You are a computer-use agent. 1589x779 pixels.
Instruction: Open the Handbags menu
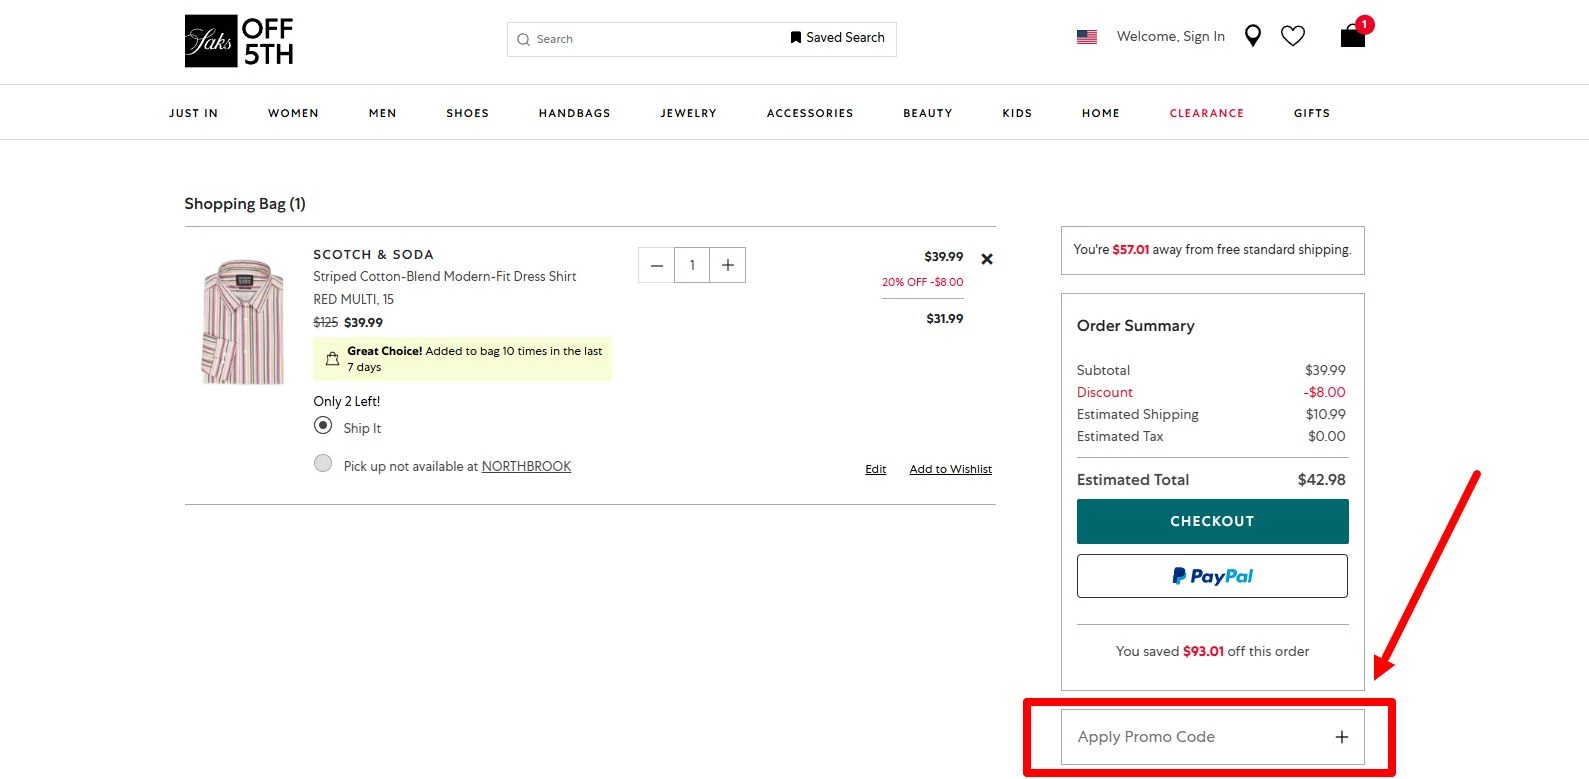click(574, 113)
